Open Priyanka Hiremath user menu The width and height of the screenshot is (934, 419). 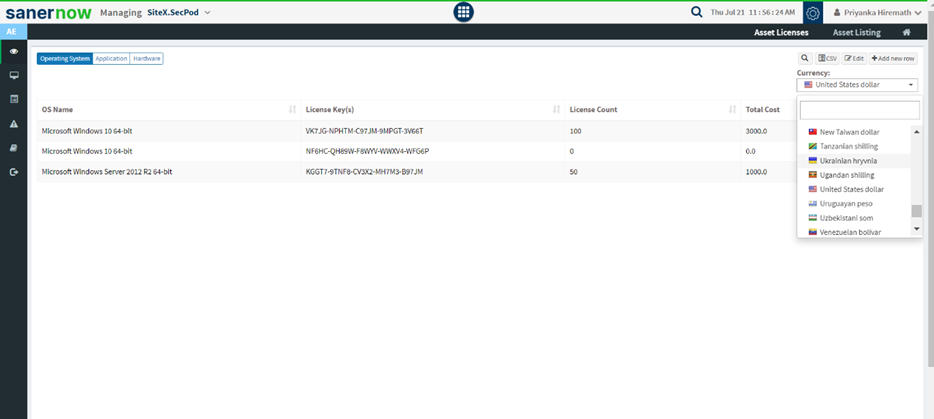pyautogui.click(x=877, y=13)
